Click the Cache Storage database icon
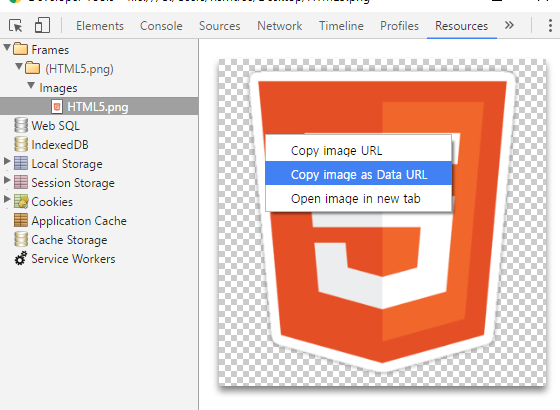 point(21,239)
